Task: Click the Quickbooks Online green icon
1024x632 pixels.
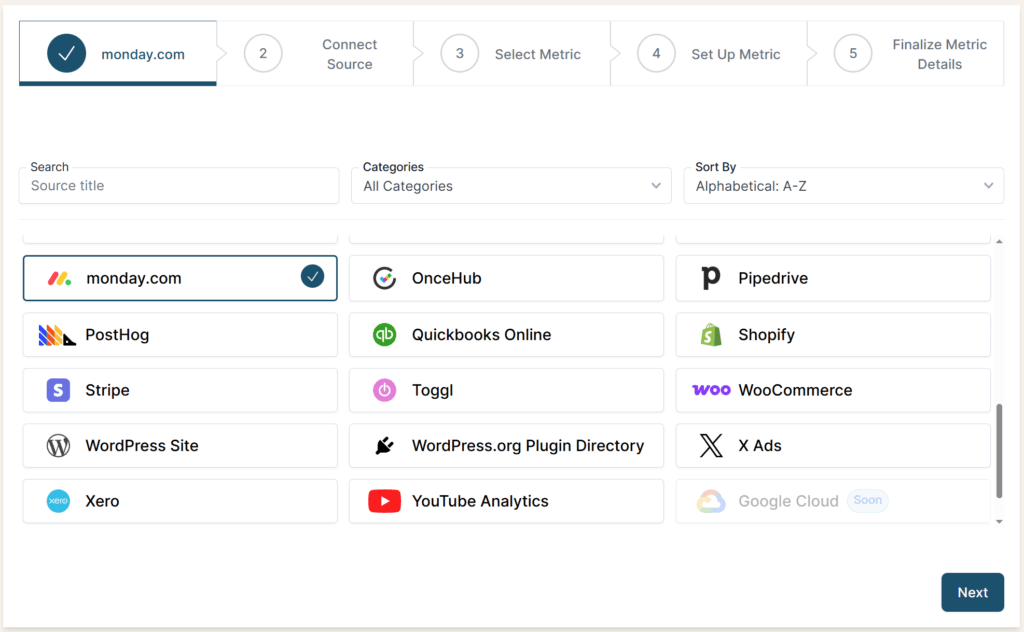Action: click(384, 335)
